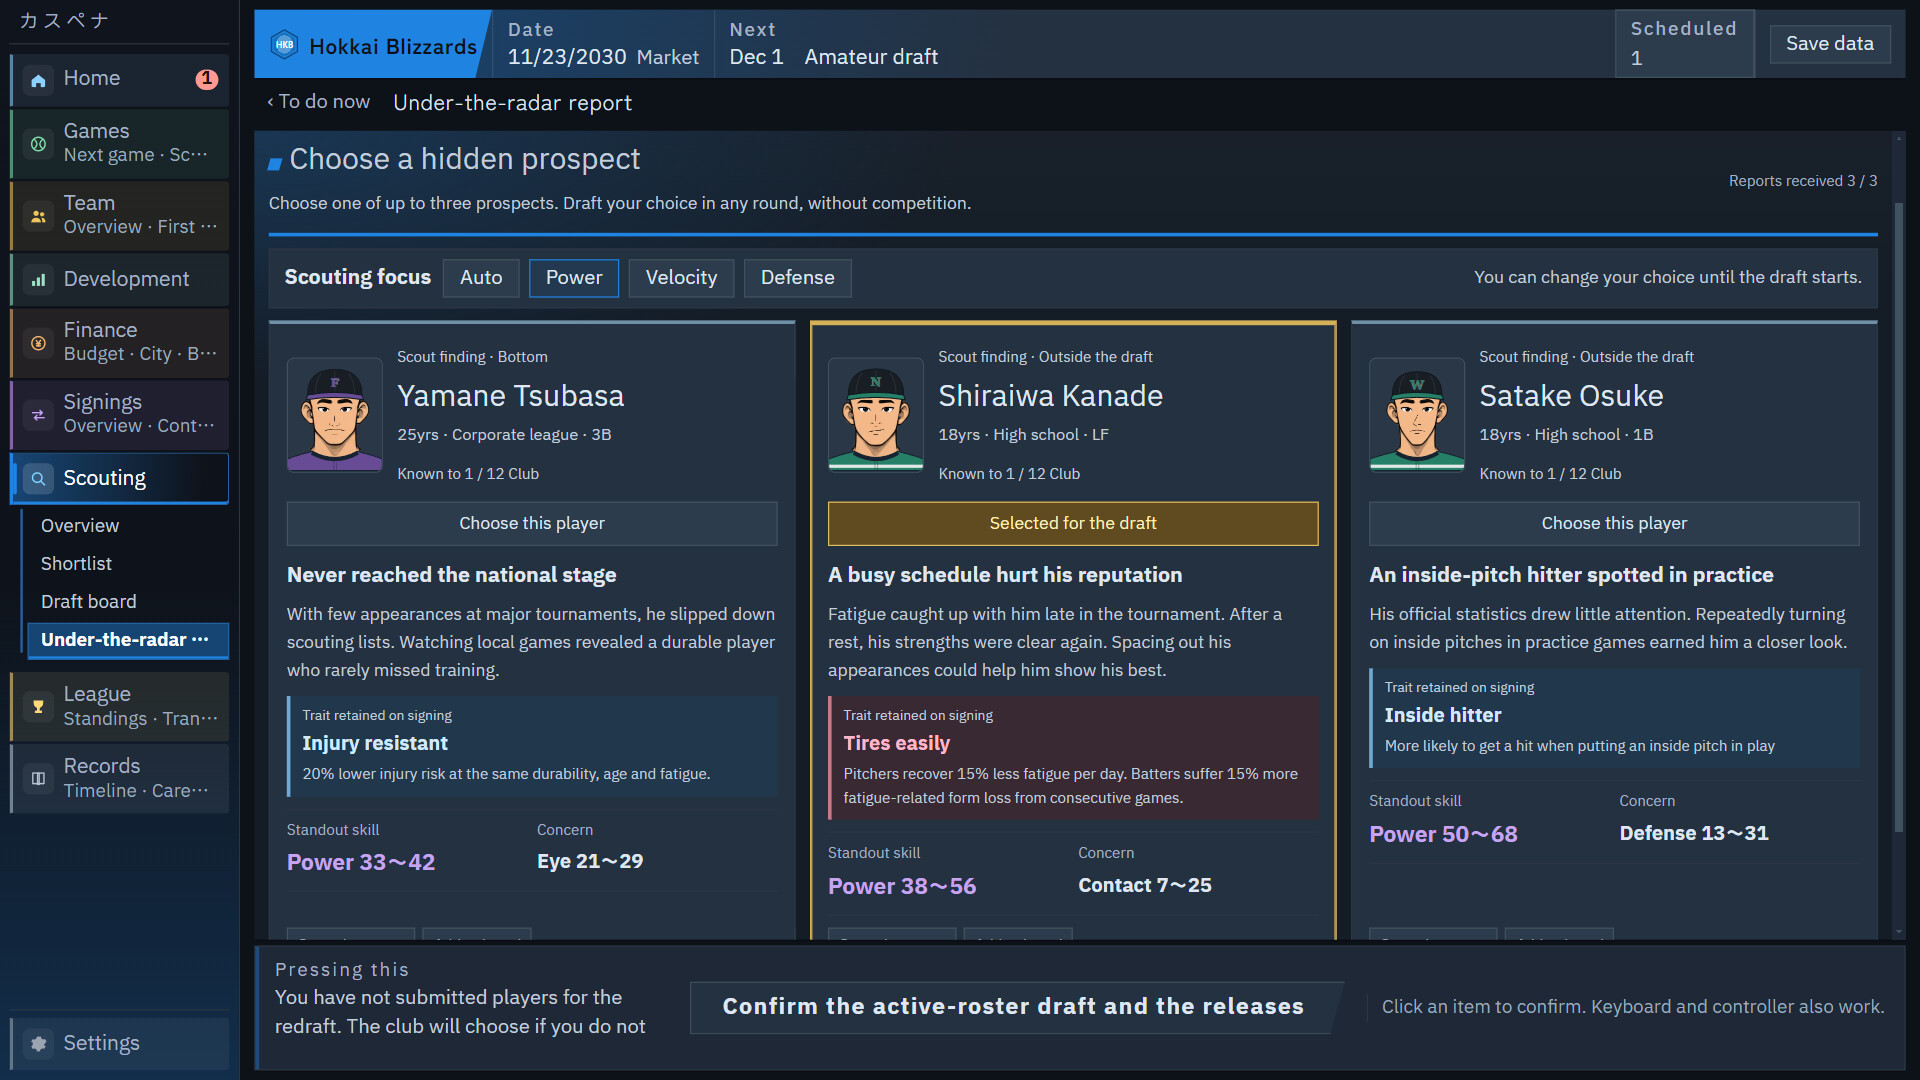Set scouting focus to Defense

tap(797, 278)
